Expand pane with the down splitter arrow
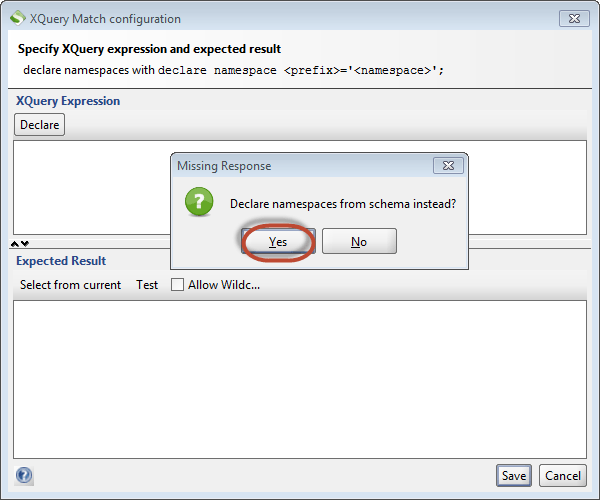600x500 pixels. [x=25, y=244]
